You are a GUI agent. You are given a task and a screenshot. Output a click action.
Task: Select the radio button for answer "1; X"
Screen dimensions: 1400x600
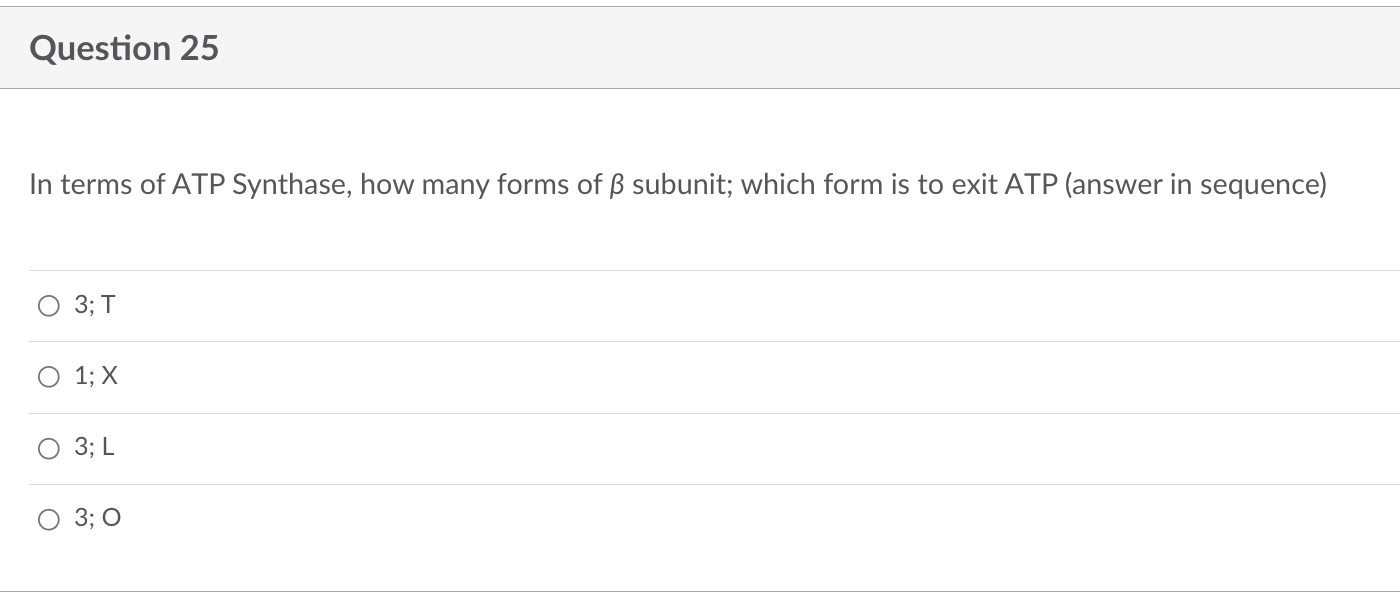tap(48, 376)
